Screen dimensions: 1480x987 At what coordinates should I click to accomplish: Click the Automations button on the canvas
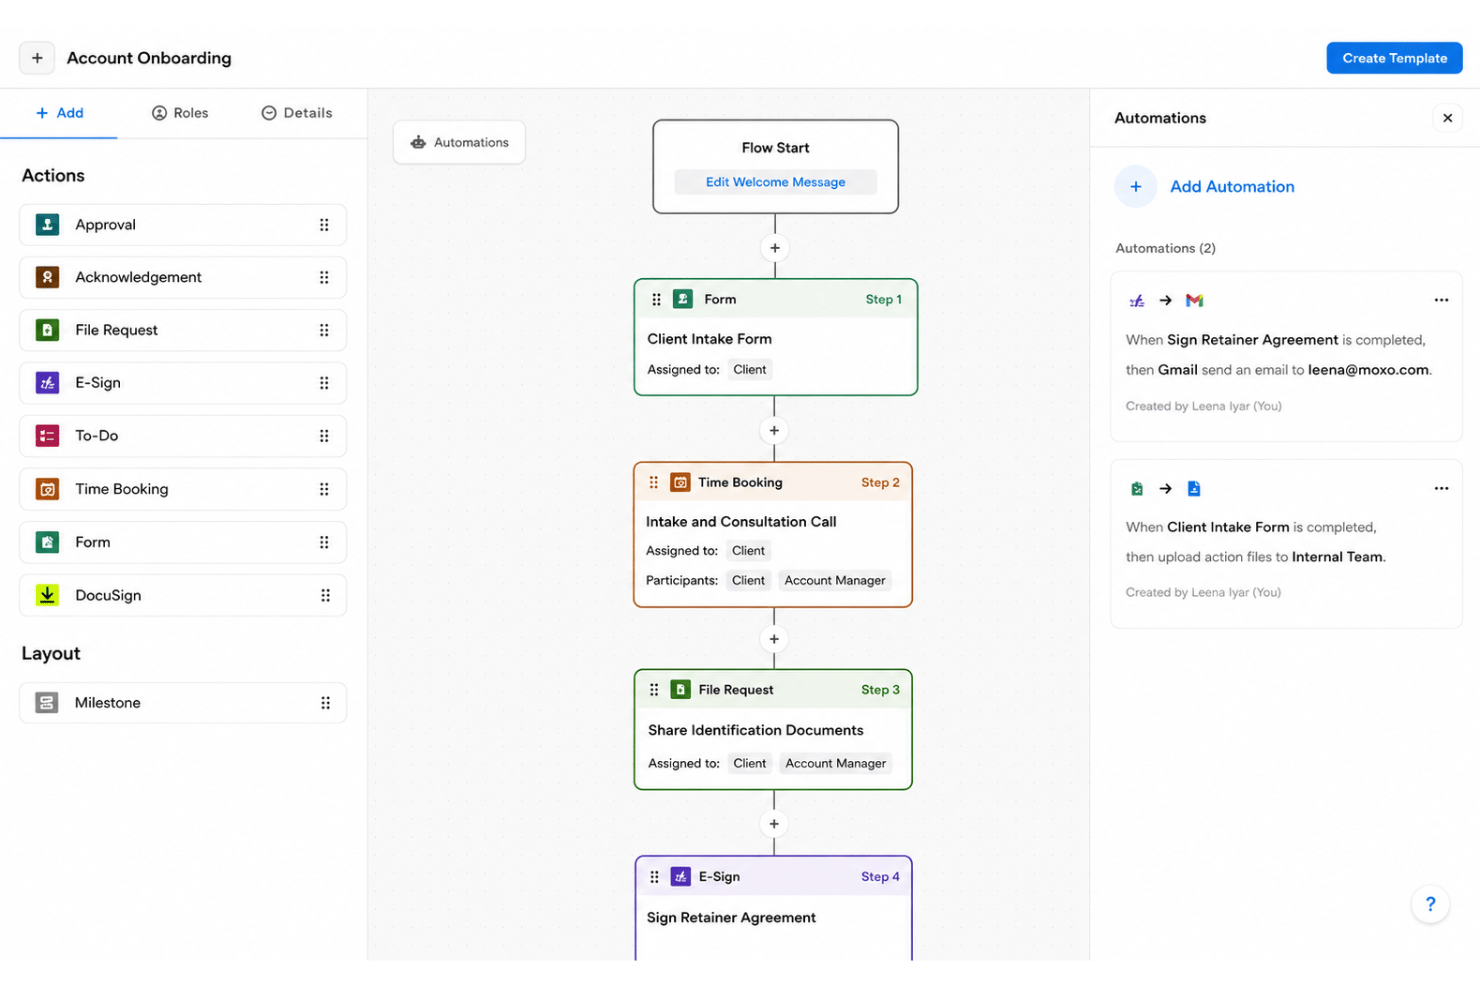(459, 142)
